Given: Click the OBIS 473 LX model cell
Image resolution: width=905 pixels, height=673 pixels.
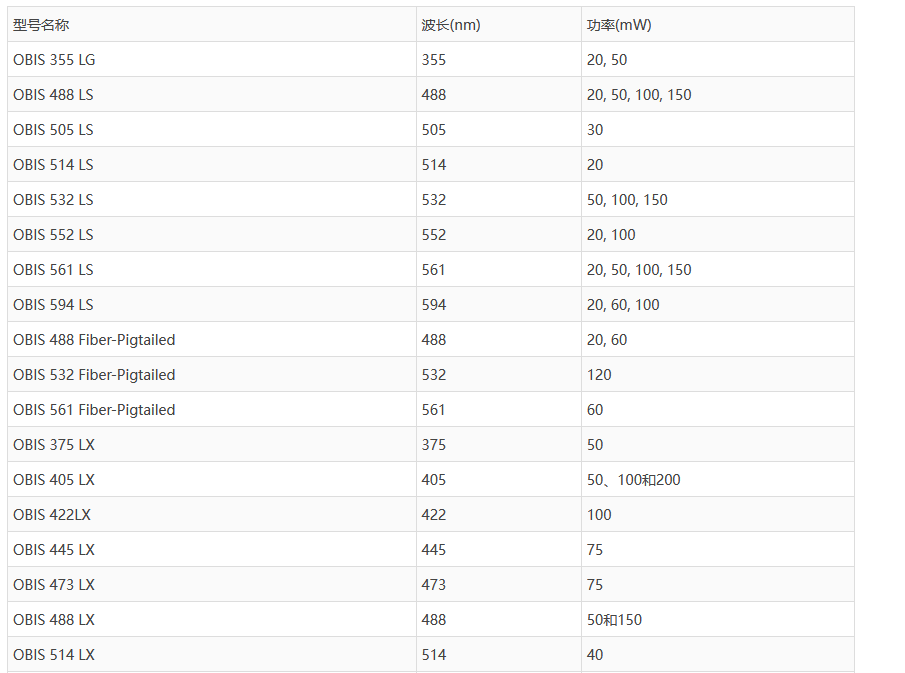Looking at the screenshot, I should click(54, 585).
